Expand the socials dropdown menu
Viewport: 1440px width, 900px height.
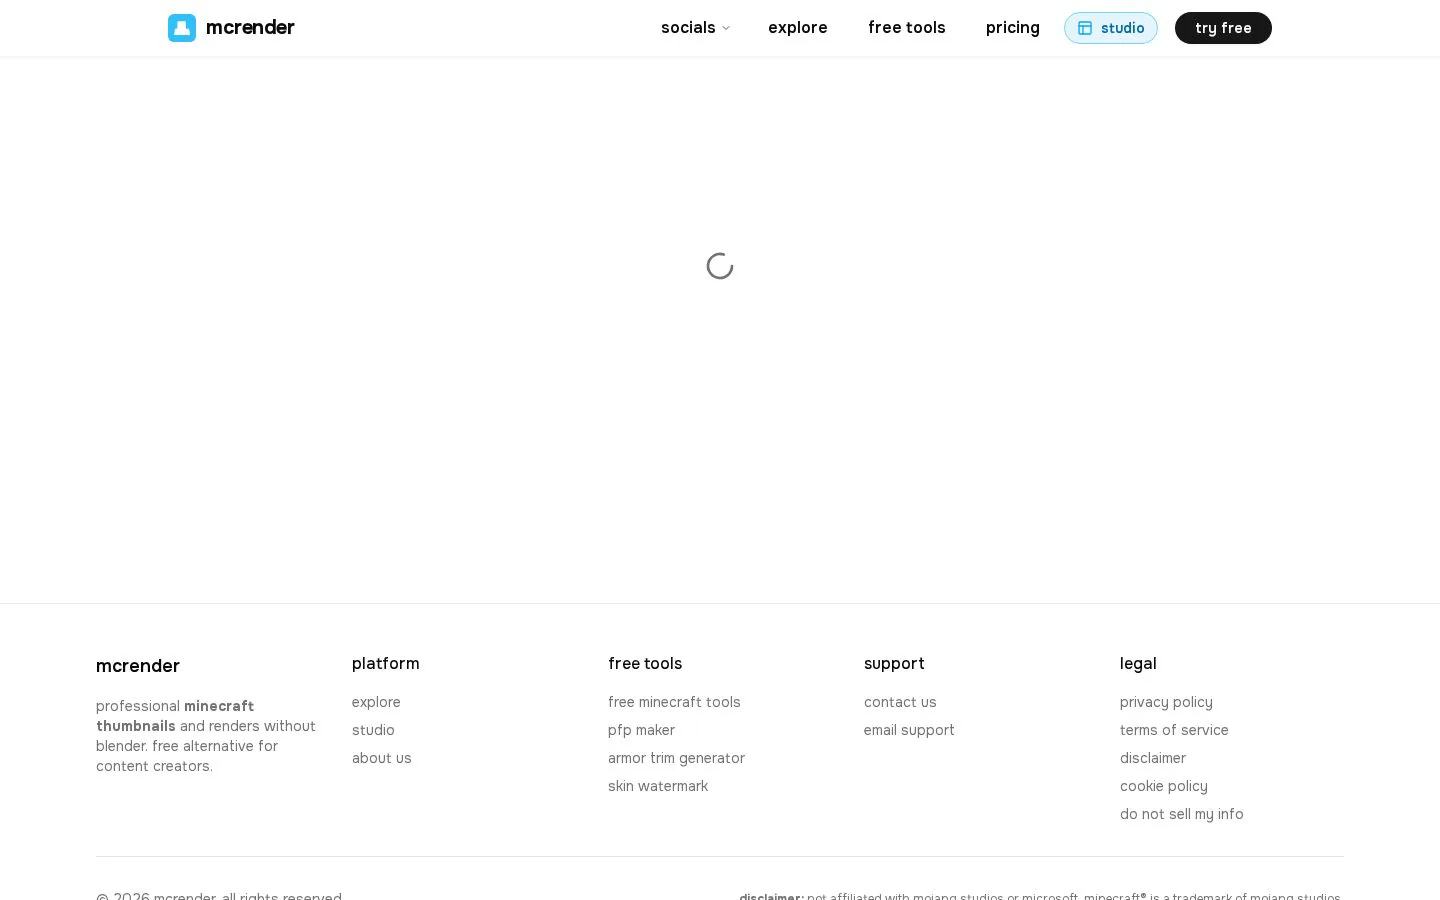point(695,28)
